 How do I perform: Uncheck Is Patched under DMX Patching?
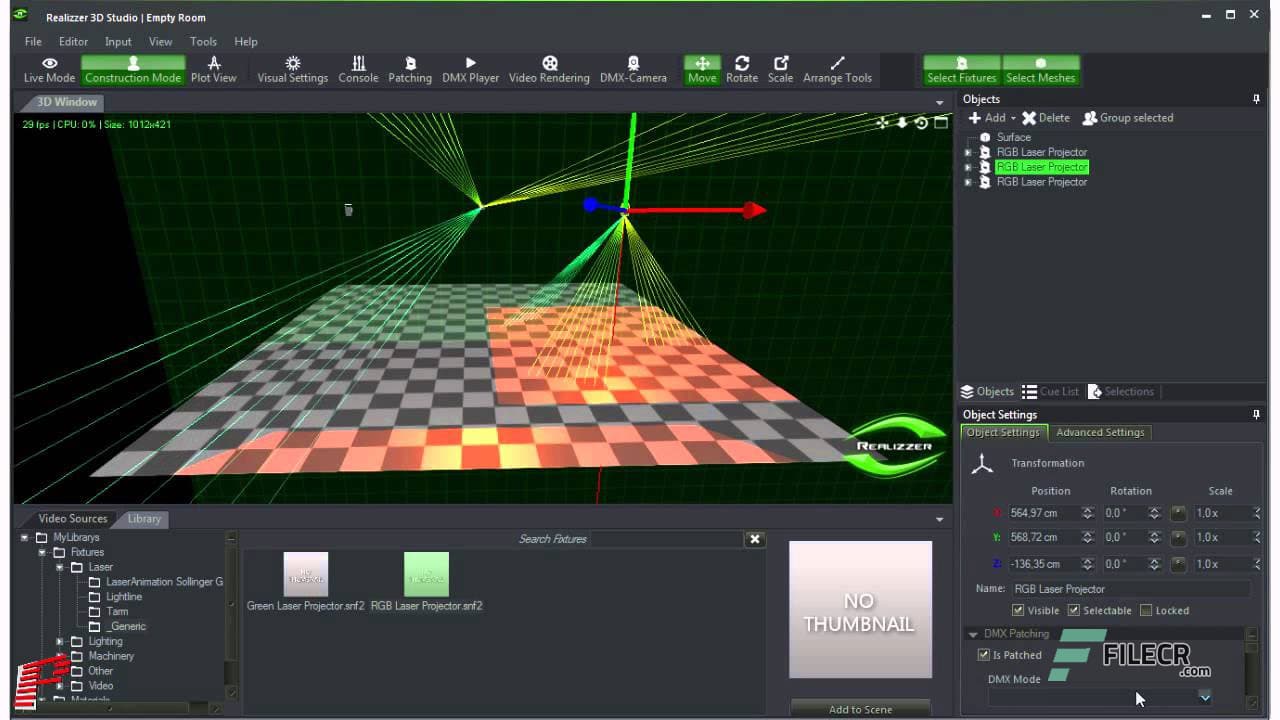(x=983, y=655)
